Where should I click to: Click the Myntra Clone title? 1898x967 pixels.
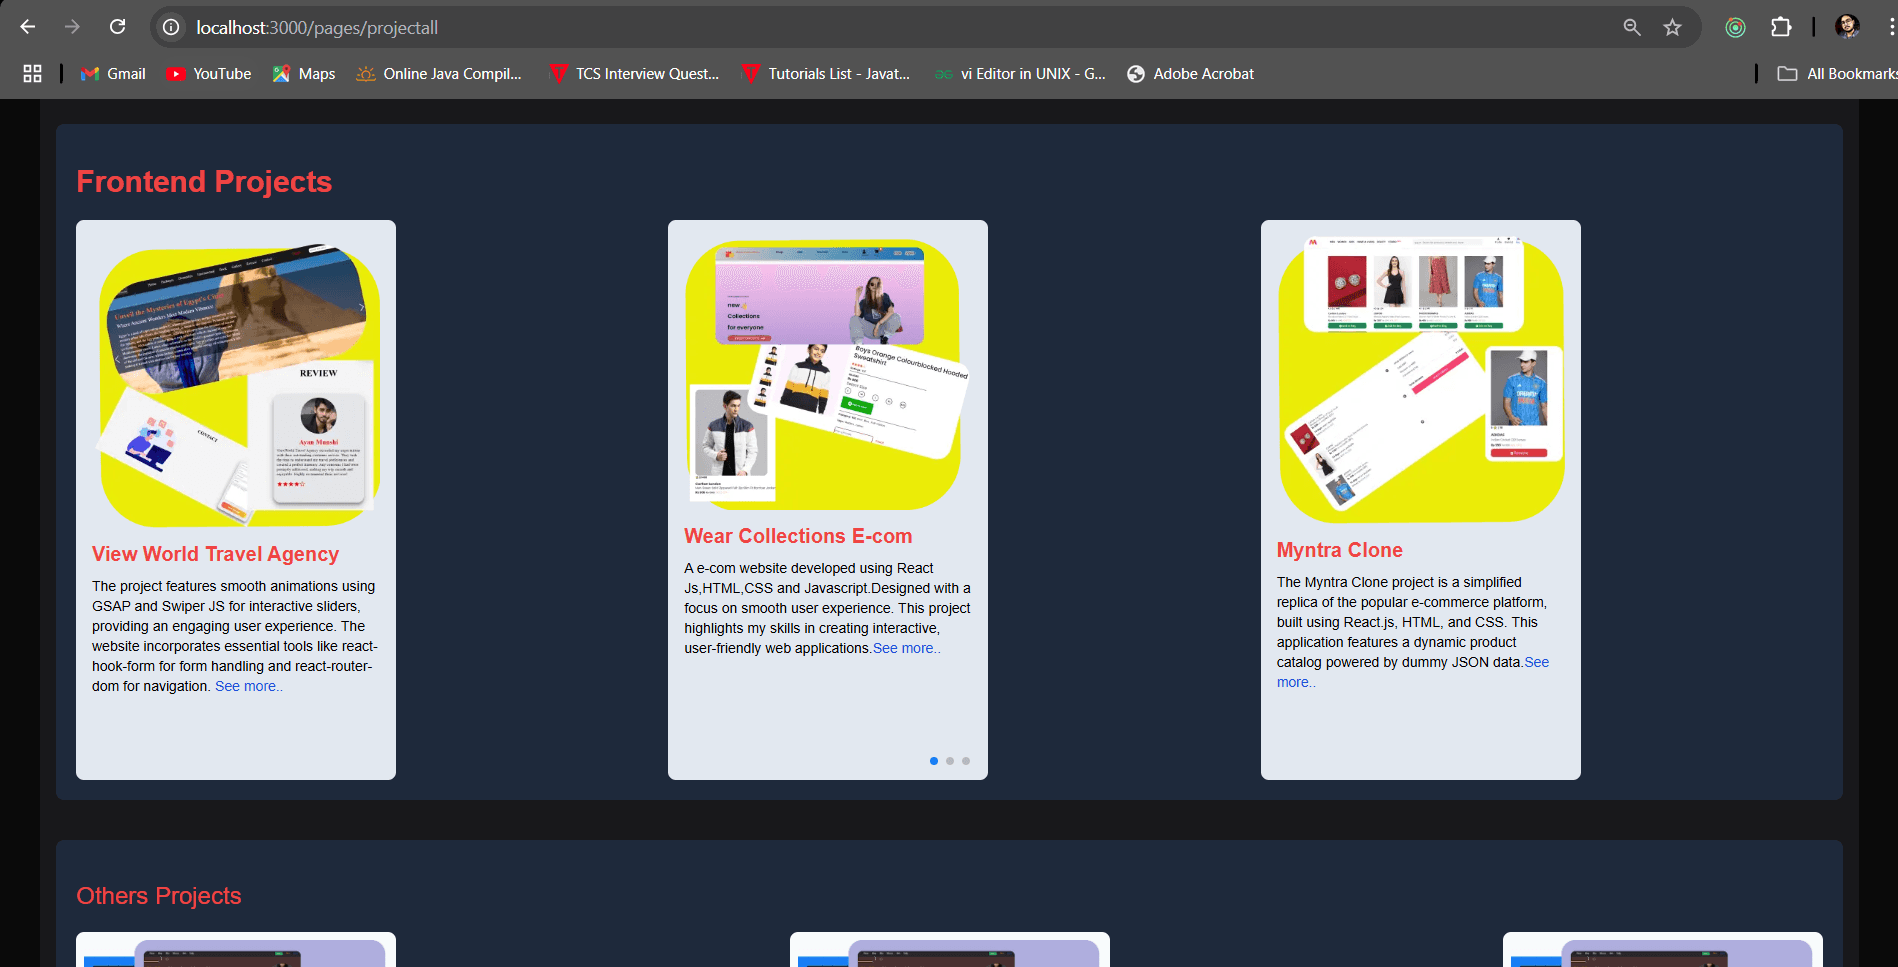1339,550
